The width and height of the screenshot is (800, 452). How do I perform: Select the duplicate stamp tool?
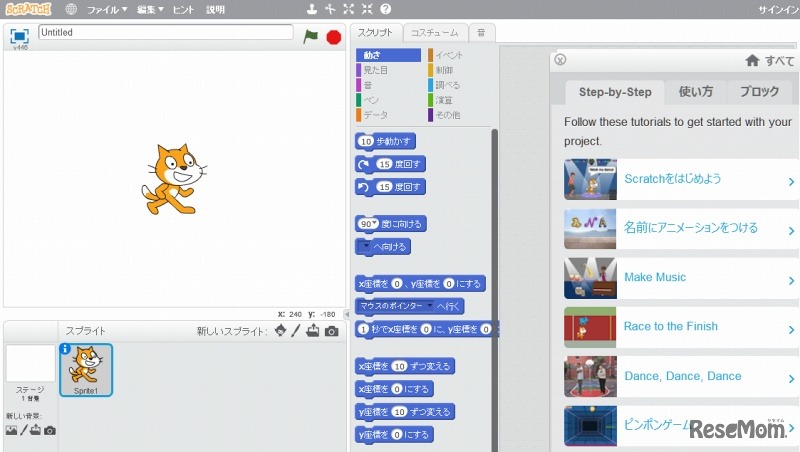click(x=311, y=9)
